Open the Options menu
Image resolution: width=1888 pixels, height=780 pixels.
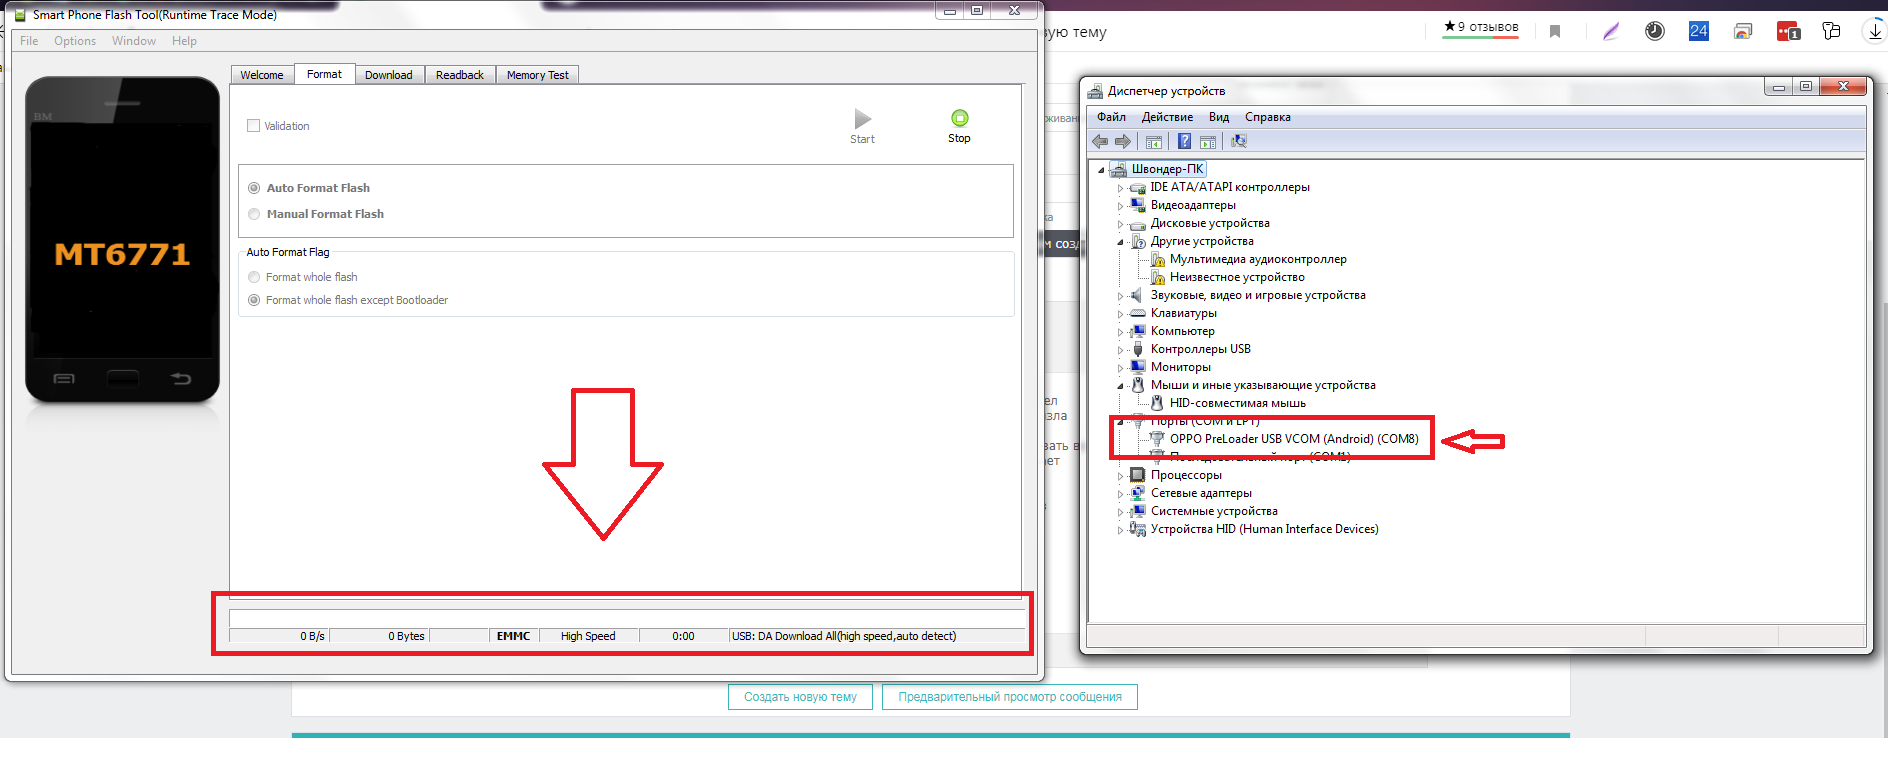click(75, 41)
